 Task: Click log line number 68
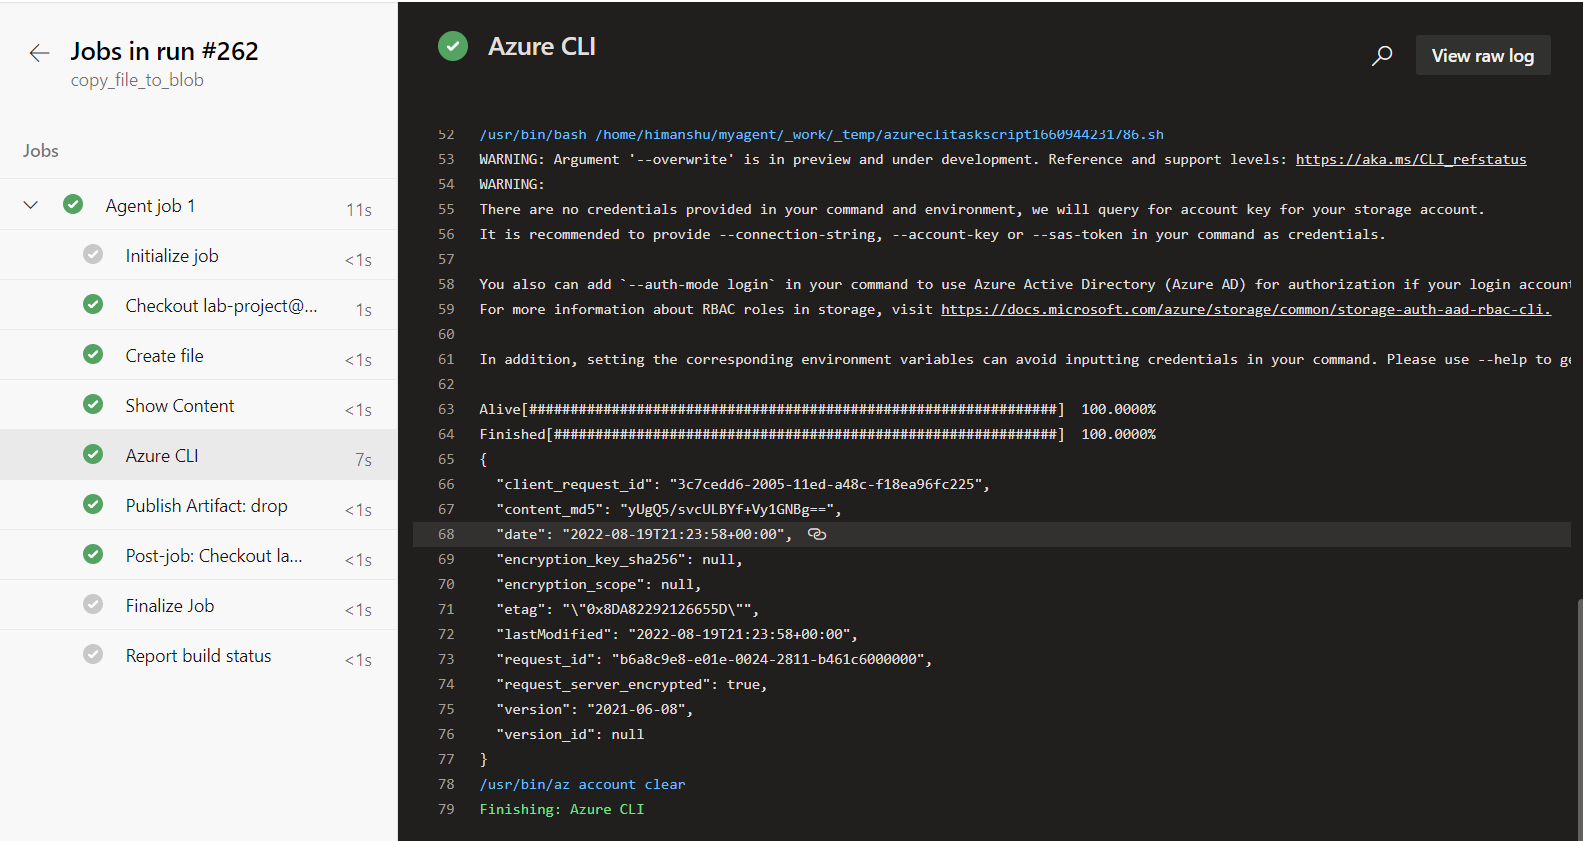pos(446,534)
